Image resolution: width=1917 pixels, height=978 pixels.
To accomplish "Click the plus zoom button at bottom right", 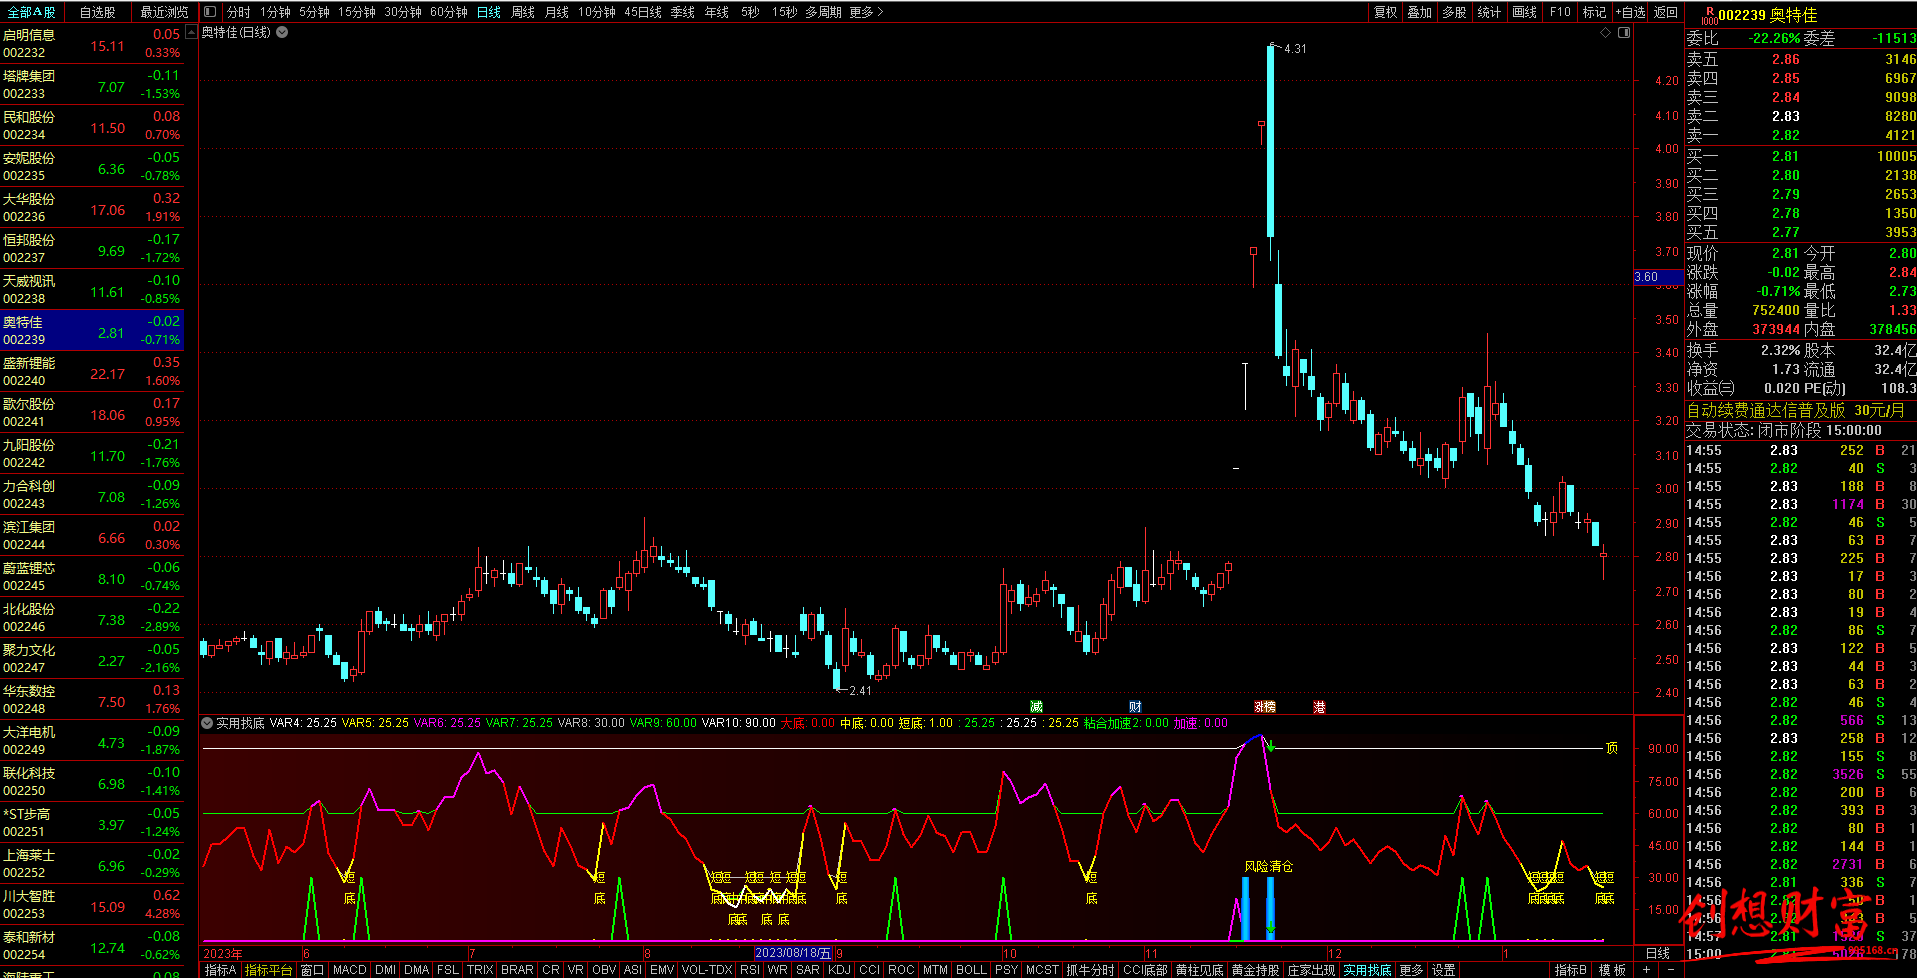I will (x=1646, y=970).
